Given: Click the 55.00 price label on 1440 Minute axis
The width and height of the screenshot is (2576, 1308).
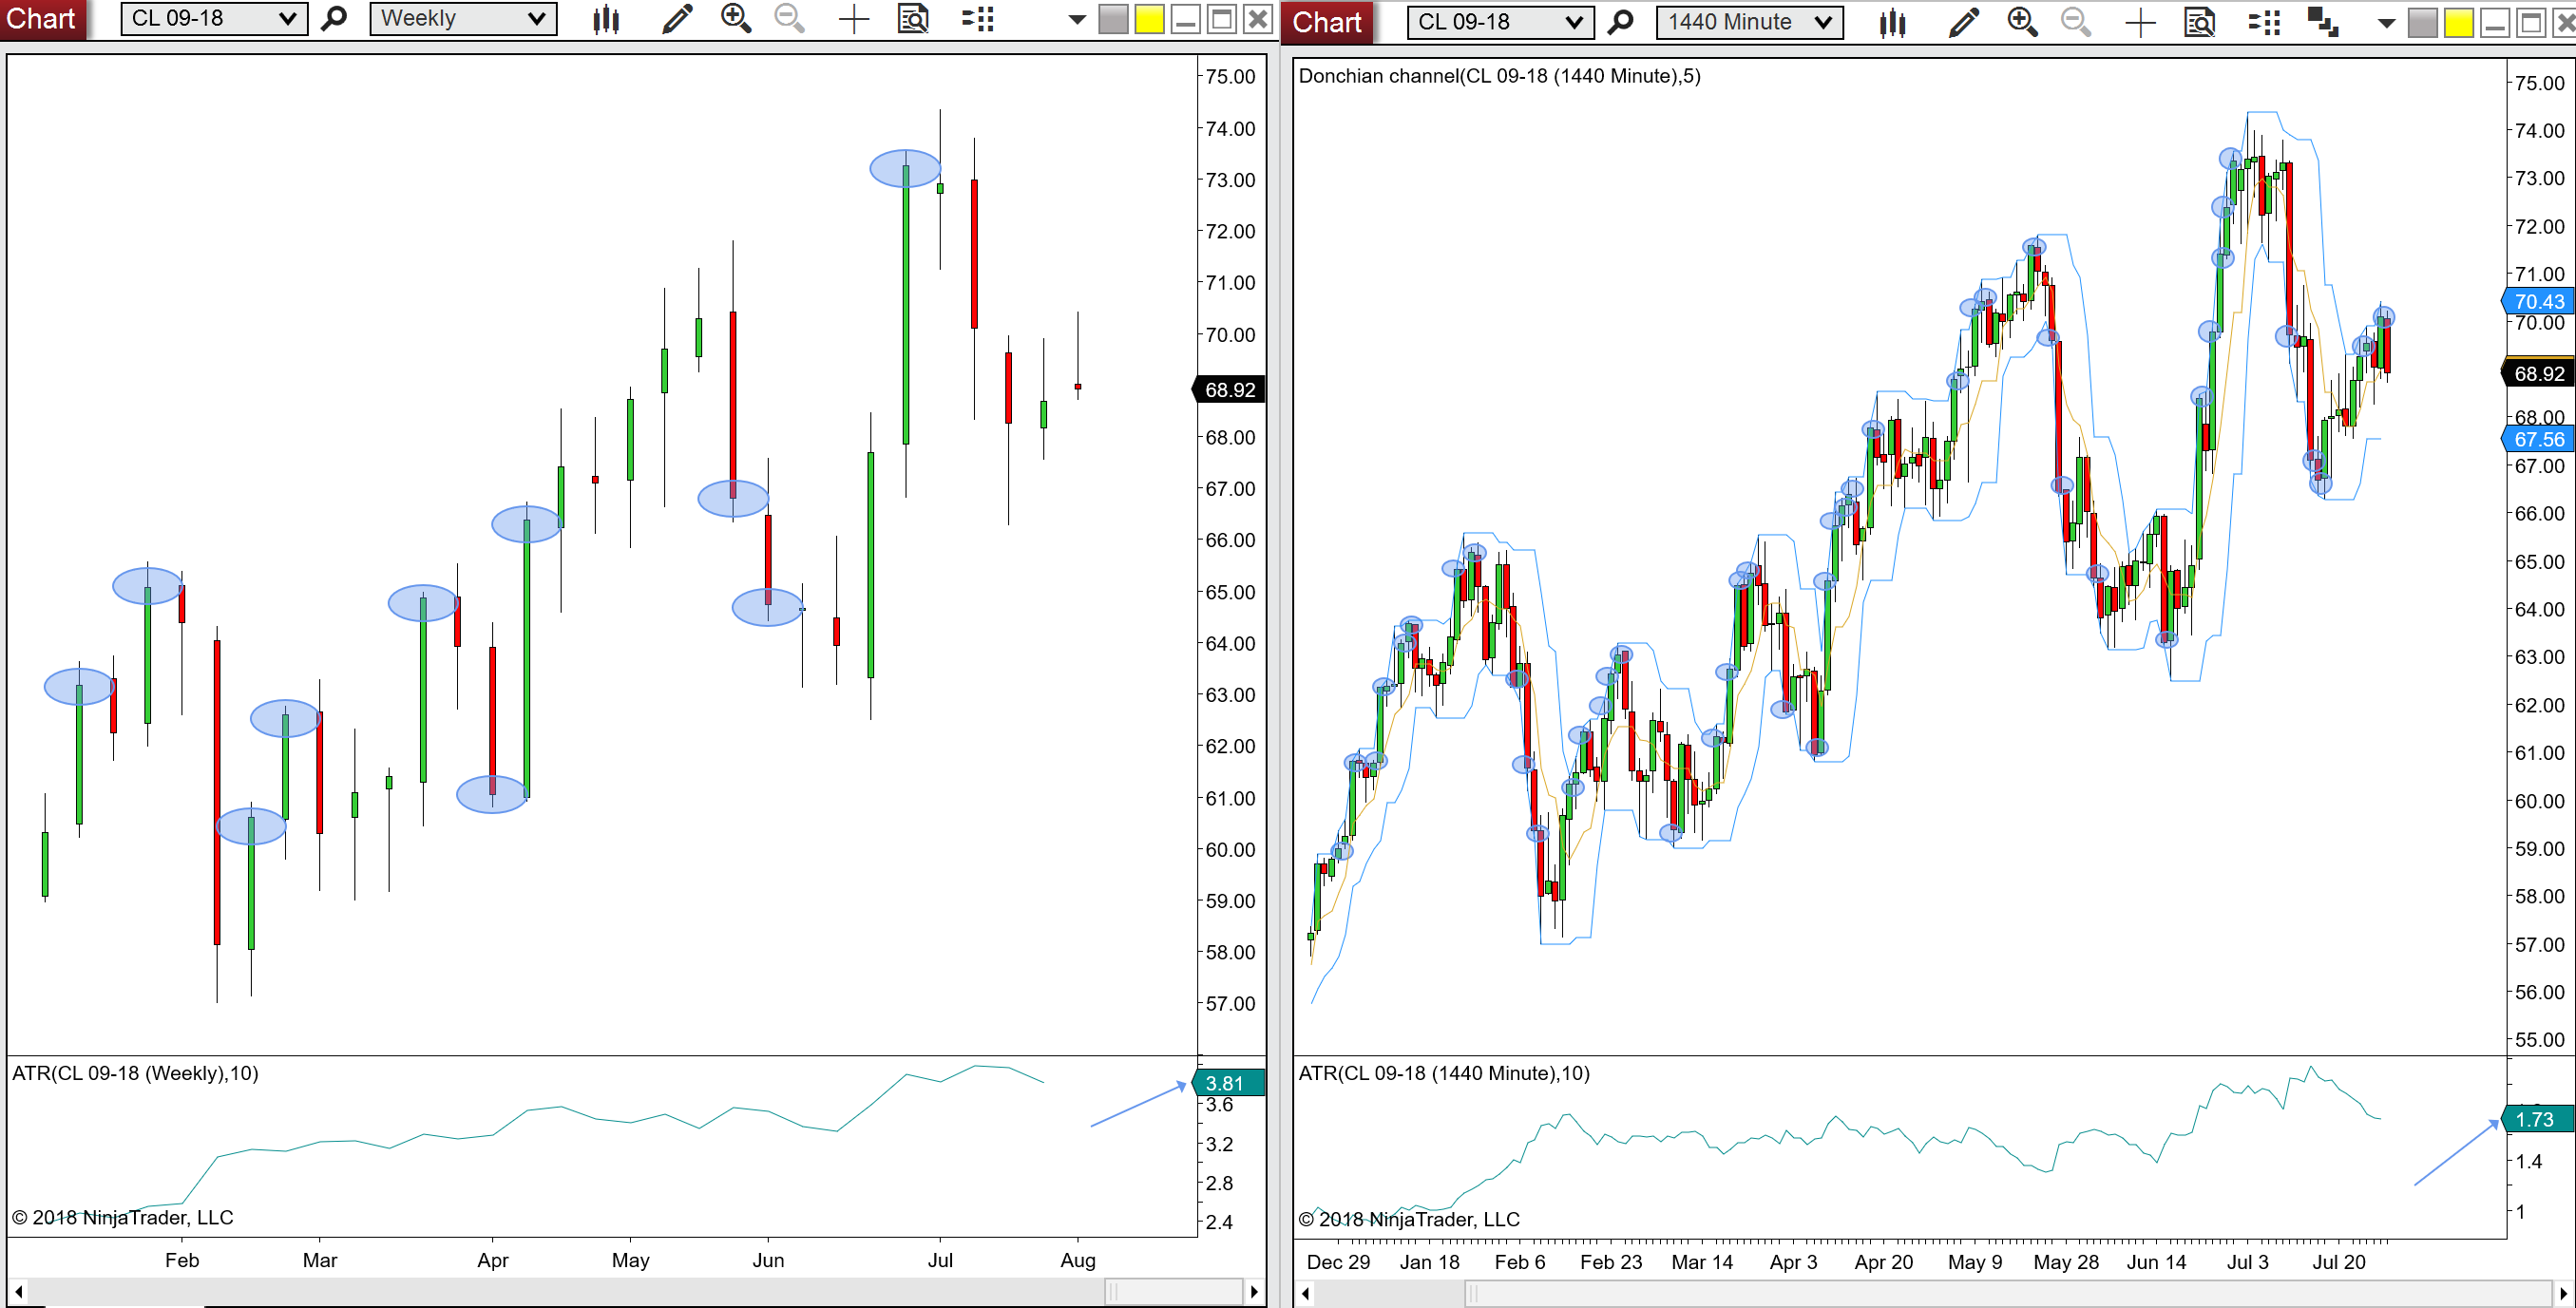Looking at the screenshot, I should 2539,1039.
